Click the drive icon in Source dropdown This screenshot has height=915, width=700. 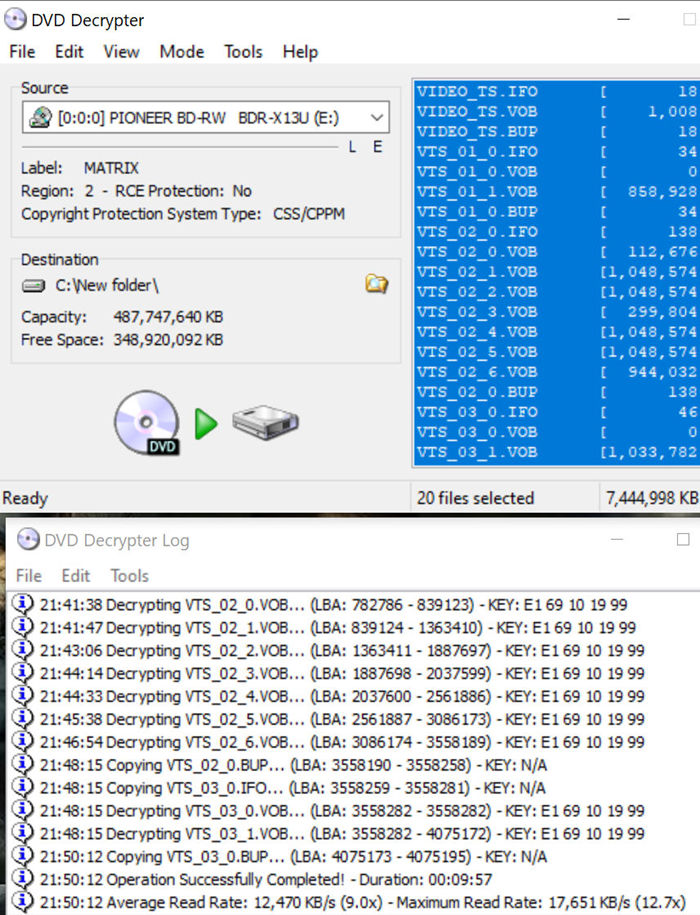pos(40,117)
